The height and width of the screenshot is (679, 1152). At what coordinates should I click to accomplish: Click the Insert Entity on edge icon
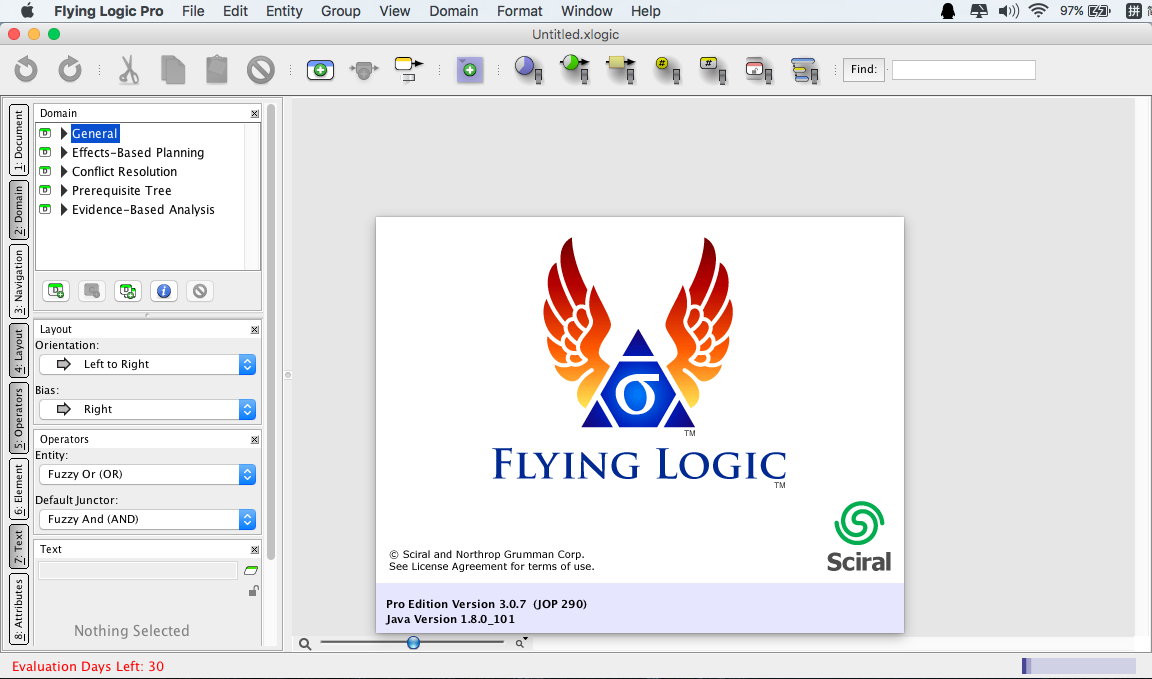click(x=364, y=71)
